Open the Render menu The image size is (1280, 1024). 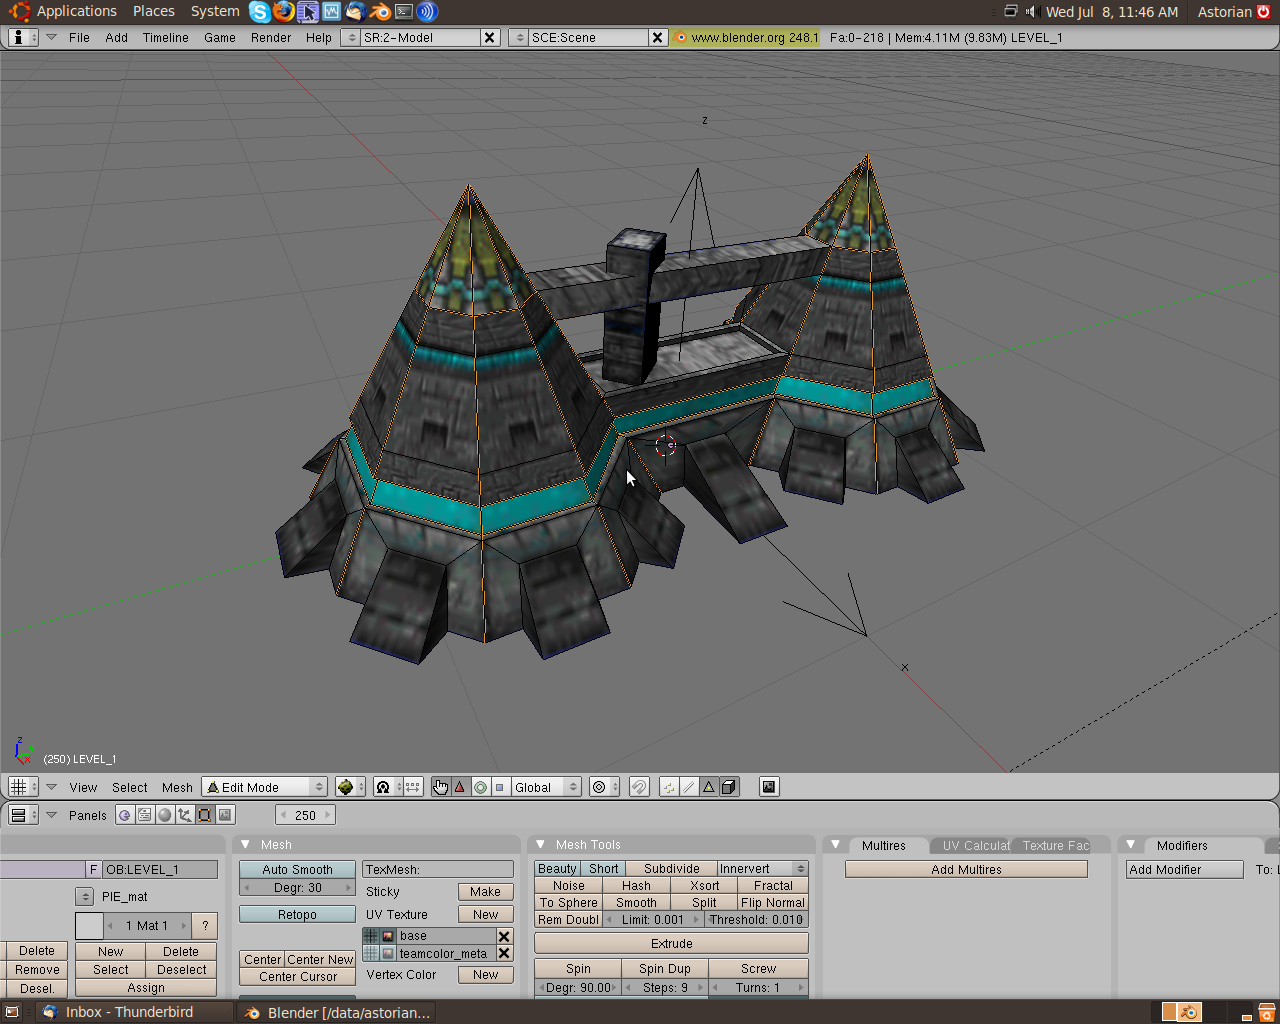[271, 37]
